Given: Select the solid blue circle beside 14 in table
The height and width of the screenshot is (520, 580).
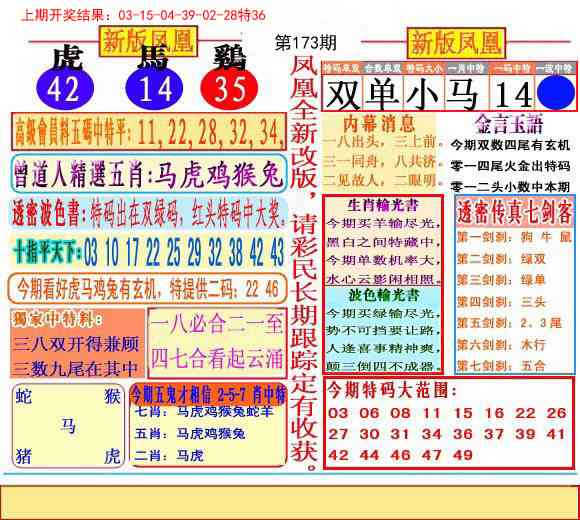Looking at the screenshot, I should (x=556, y=93).
